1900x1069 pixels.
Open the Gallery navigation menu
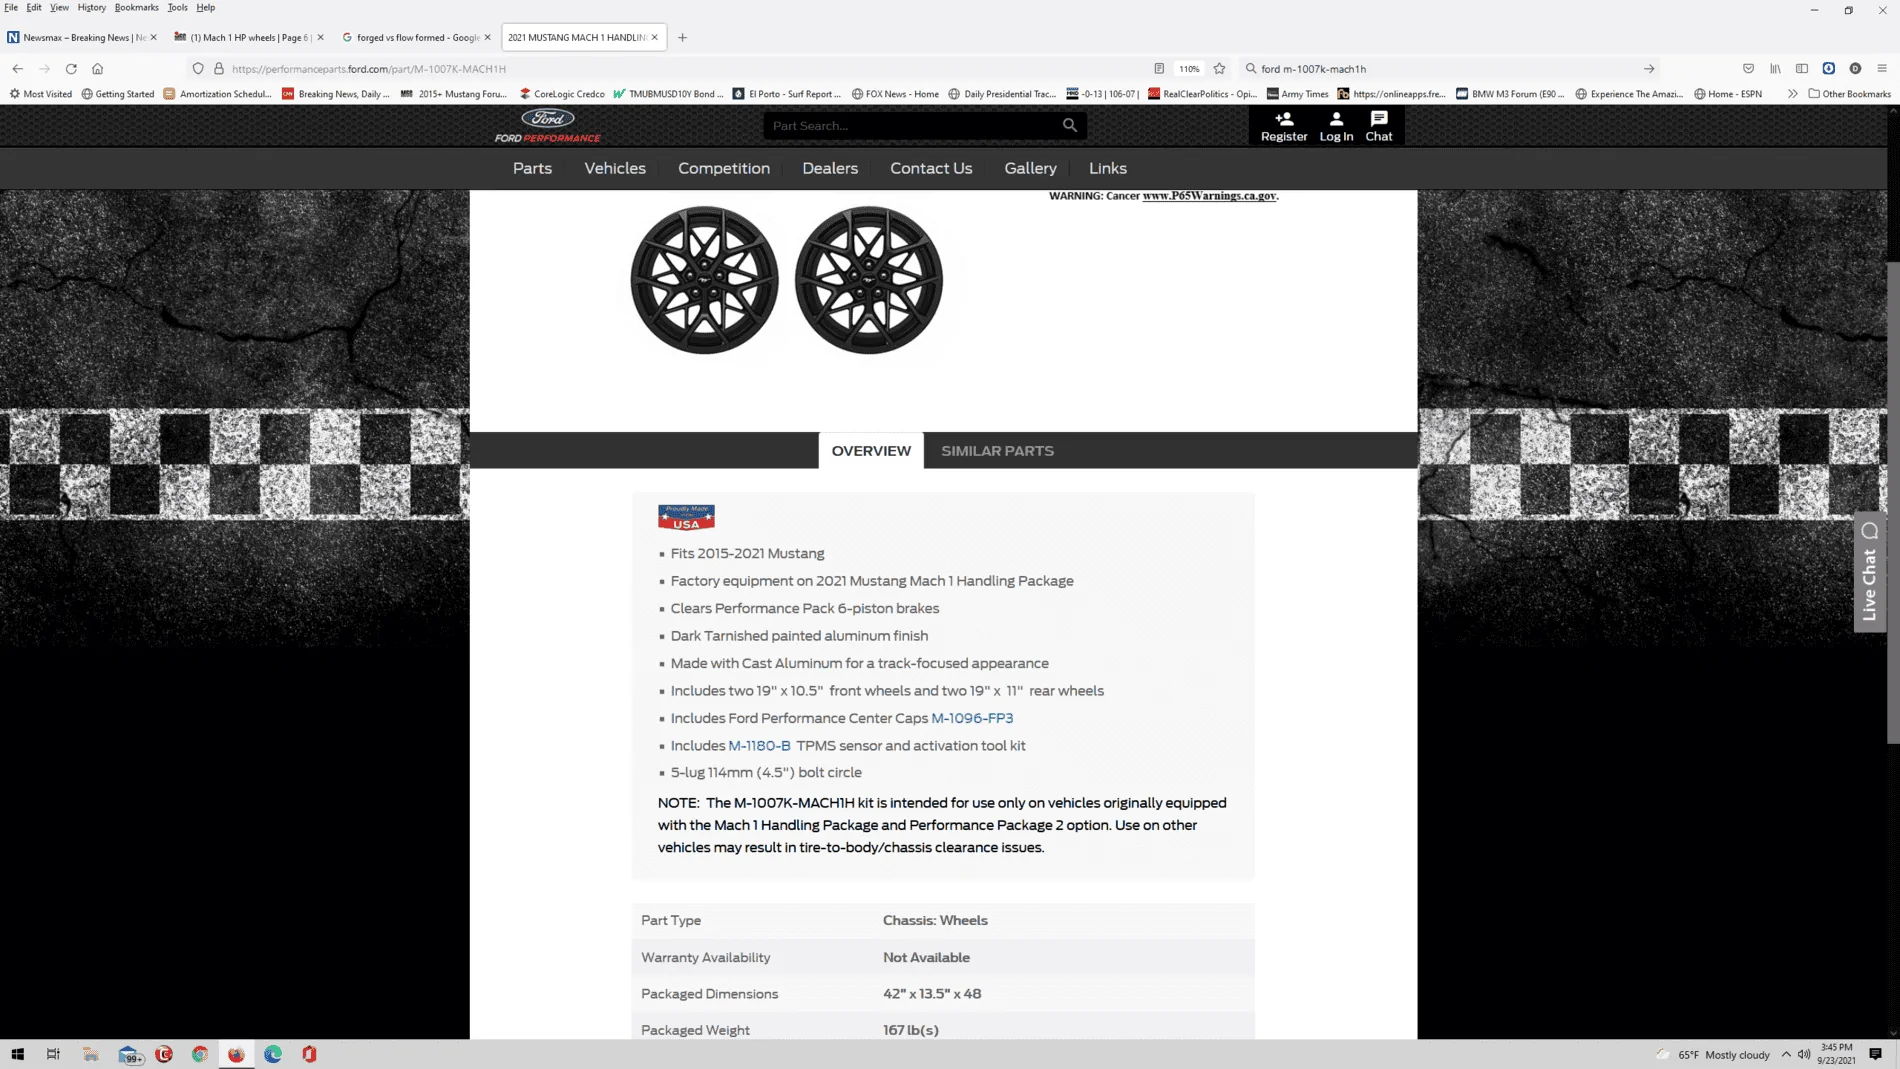[1030, 169]
